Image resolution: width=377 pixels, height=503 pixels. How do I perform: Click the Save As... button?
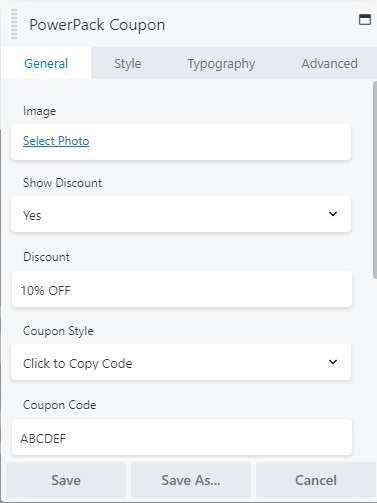pyautogui.click(x=191, y=480)
